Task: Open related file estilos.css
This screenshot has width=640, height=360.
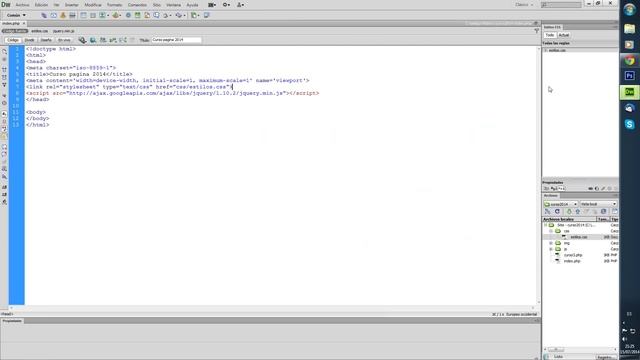Action: [x=40, y=31]
